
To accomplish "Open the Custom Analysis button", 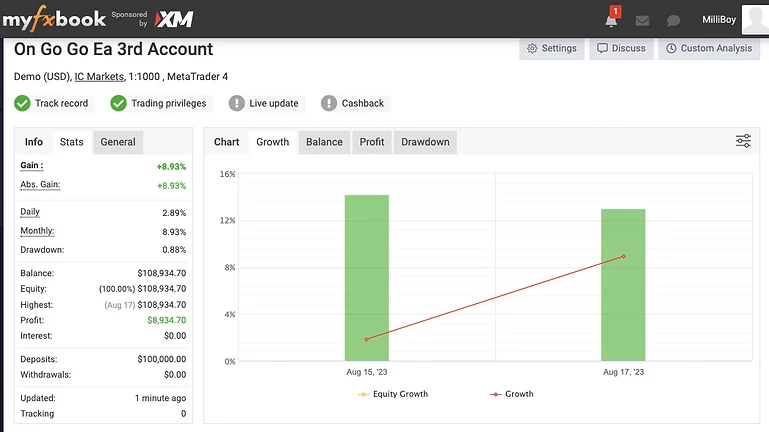I will click(x=709, y=48).
